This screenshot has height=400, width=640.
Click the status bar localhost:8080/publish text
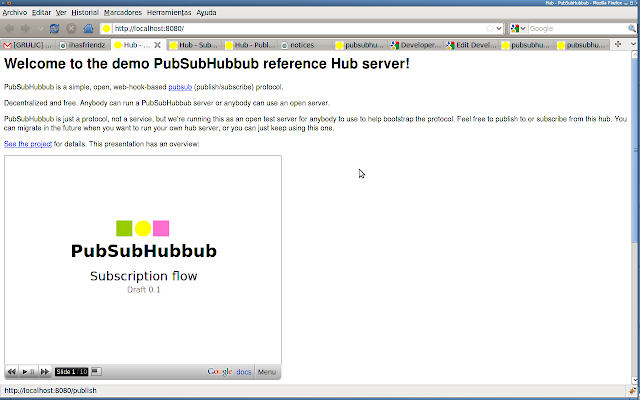pyautogui.click(x=50, y=391)
